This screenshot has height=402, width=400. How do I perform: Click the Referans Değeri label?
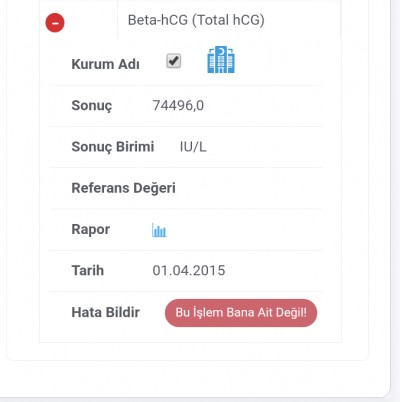123,188
